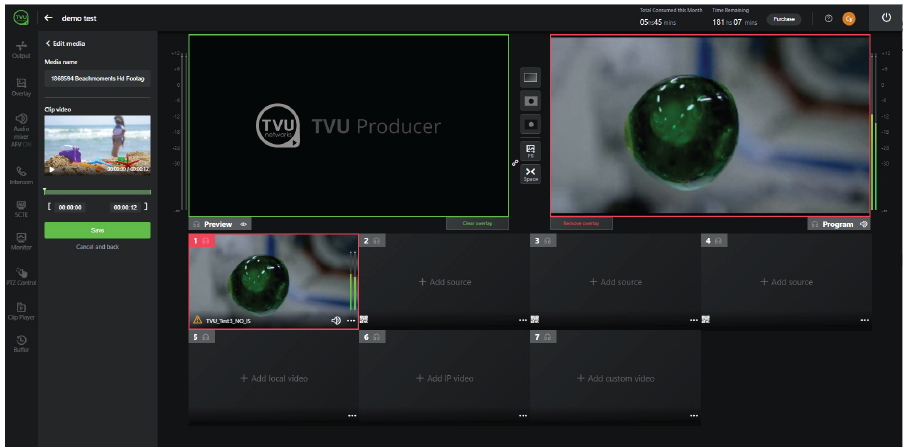This screenshot has width=904, height=448.
Task: Select the large picture-in-picture transition icon
Action: click(x=530, y=101)
